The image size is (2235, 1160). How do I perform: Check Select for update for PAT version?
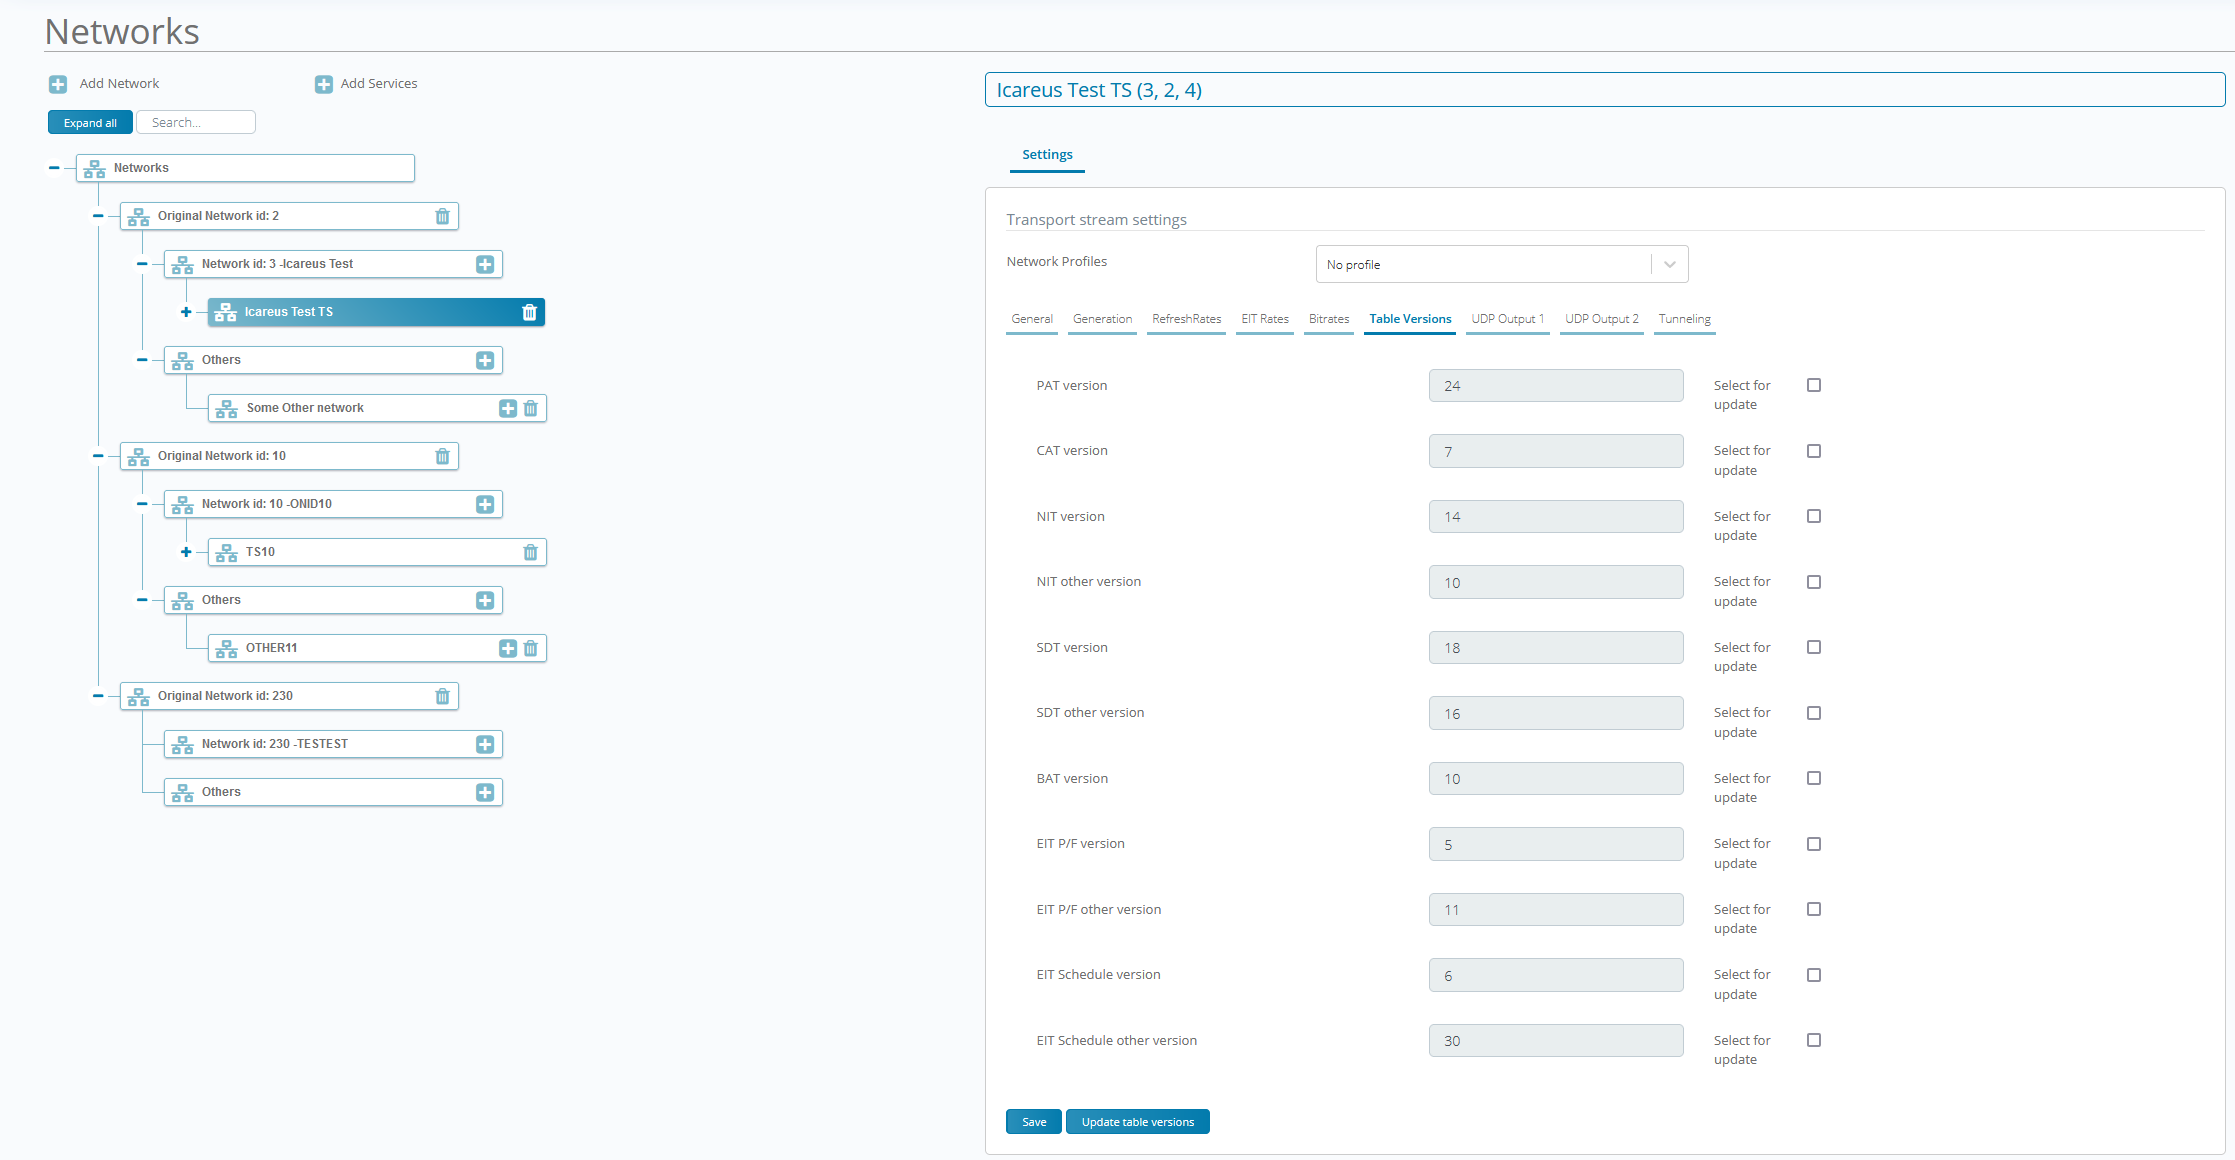[x=1813, y=385]
